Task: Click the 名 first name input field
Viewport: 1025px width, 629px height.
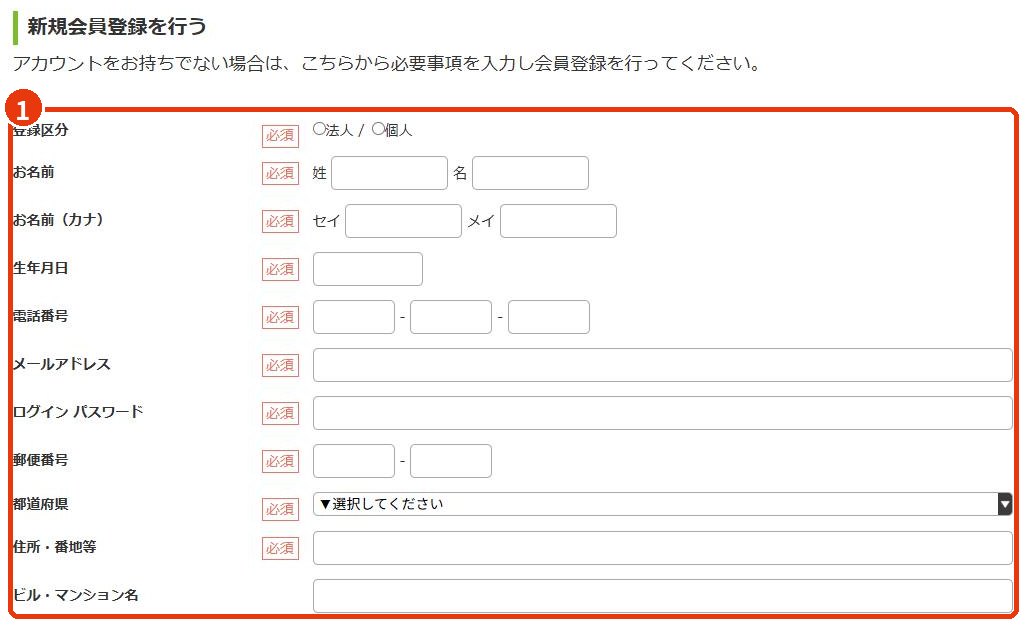Action: point(530,173)
